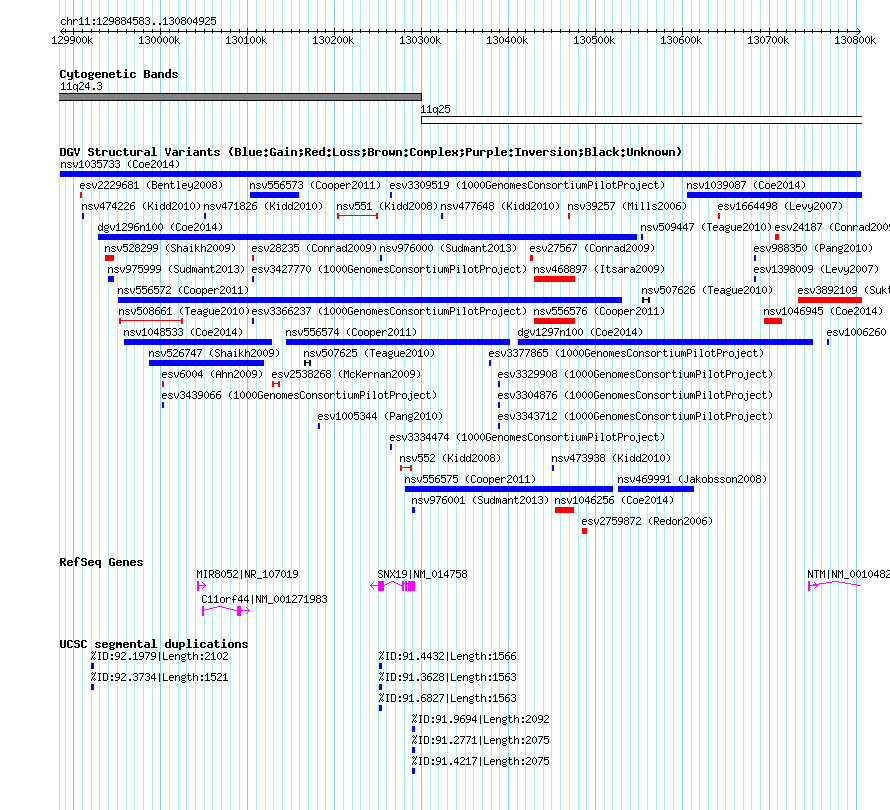Click the nsv1048533 (Coe2014) blue bar
Image resolution: width=890 pixels, height=810 pixels.
(198, 342)
